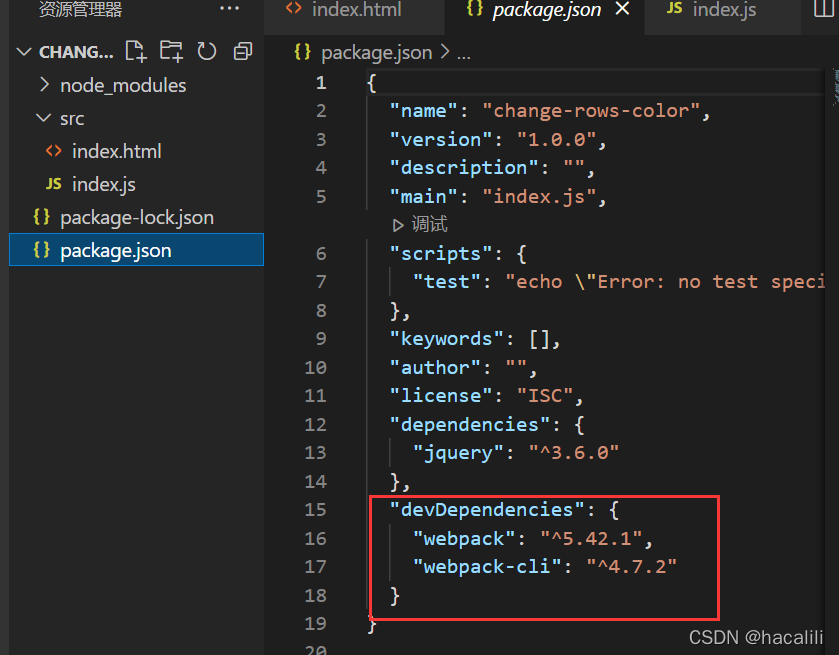Create a new file using the New File icon
This screenshot has height=655, width=839.
pyautogui.click(x=136, y=51)
